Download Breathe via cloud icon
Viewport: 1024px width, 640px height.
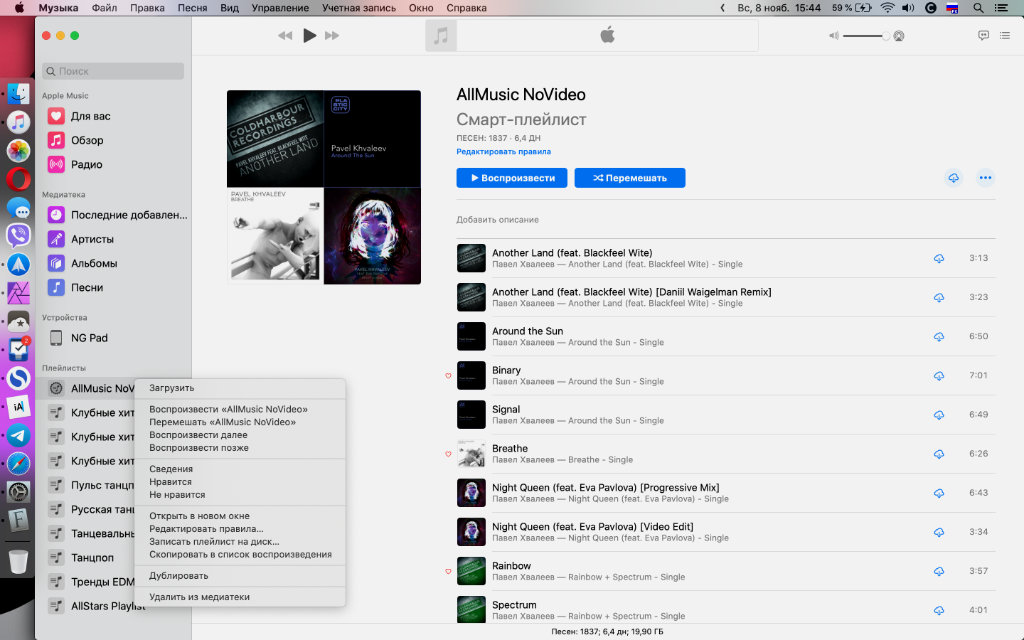click(939, 454)
